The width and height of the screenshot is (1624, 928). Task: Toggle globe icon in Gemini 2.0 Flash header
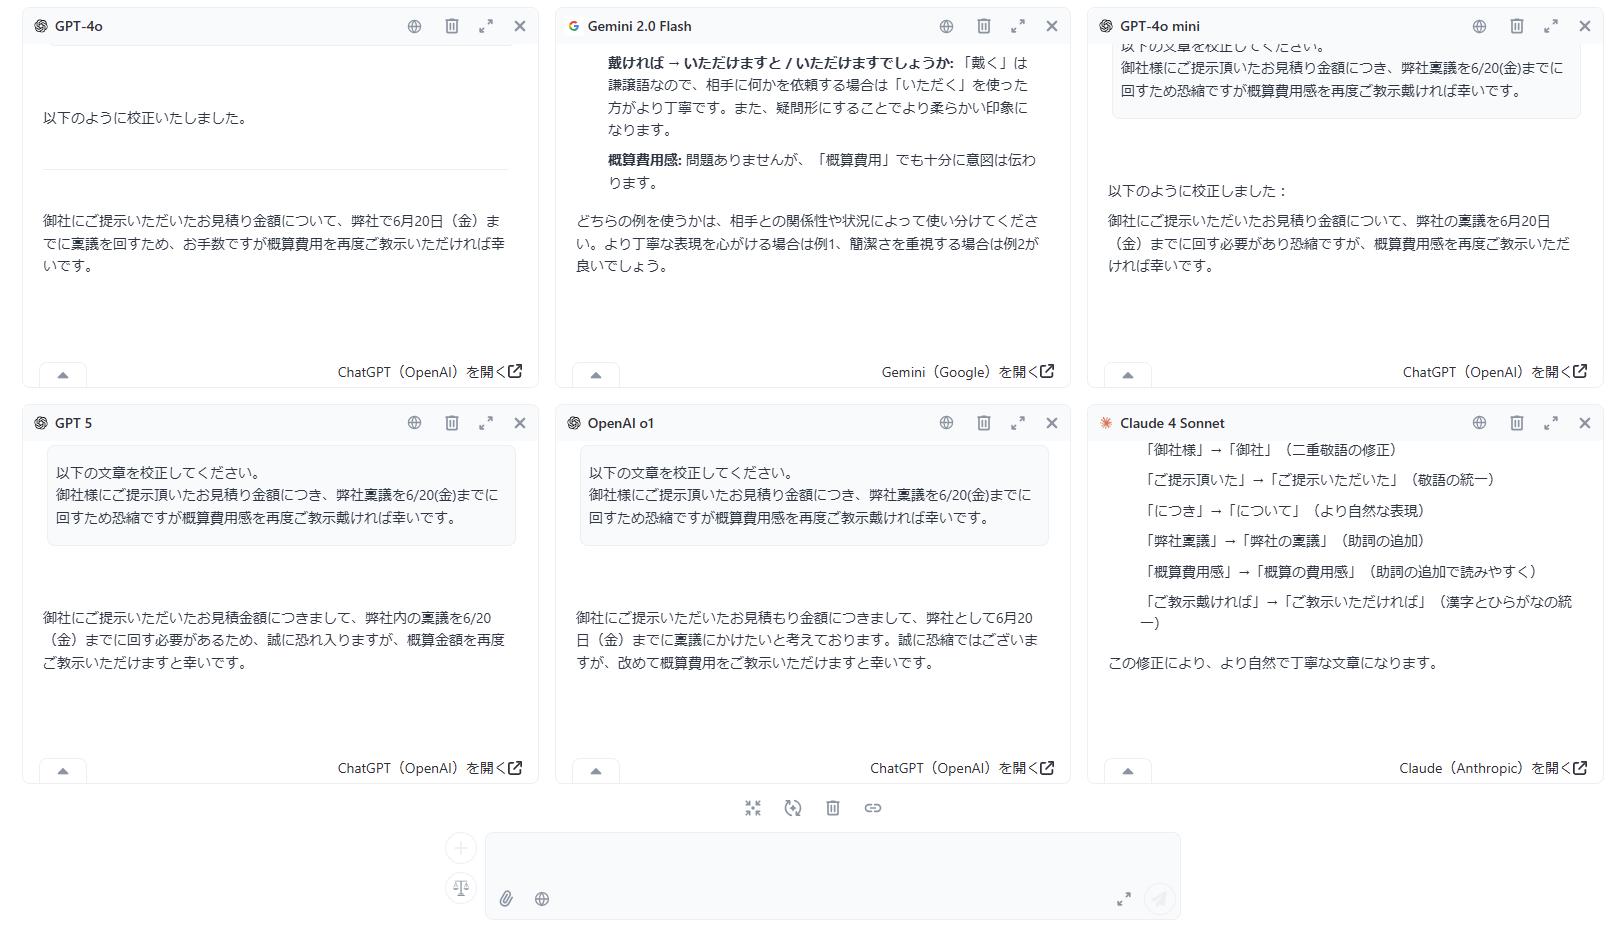coord(946,26)
